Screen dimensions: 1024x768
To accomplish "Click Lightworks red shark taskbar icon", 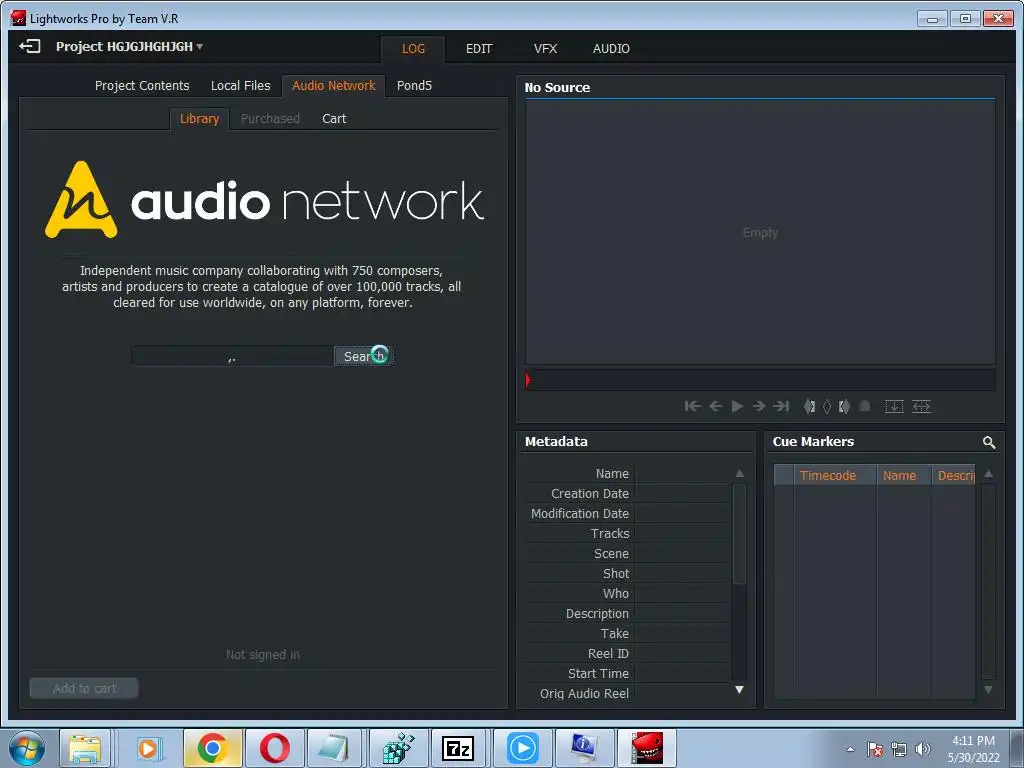I will pos(647,748).
